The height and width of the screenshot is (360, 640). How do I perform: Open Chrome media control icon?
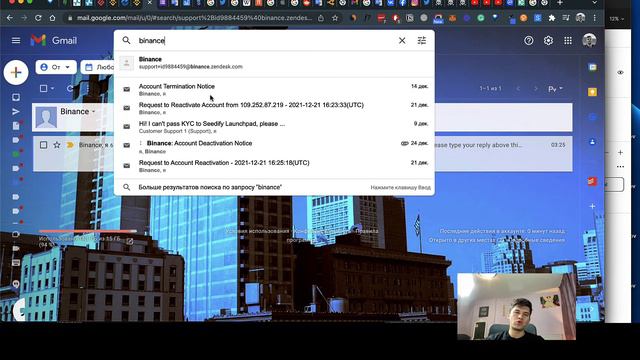(x=566, y=18)
